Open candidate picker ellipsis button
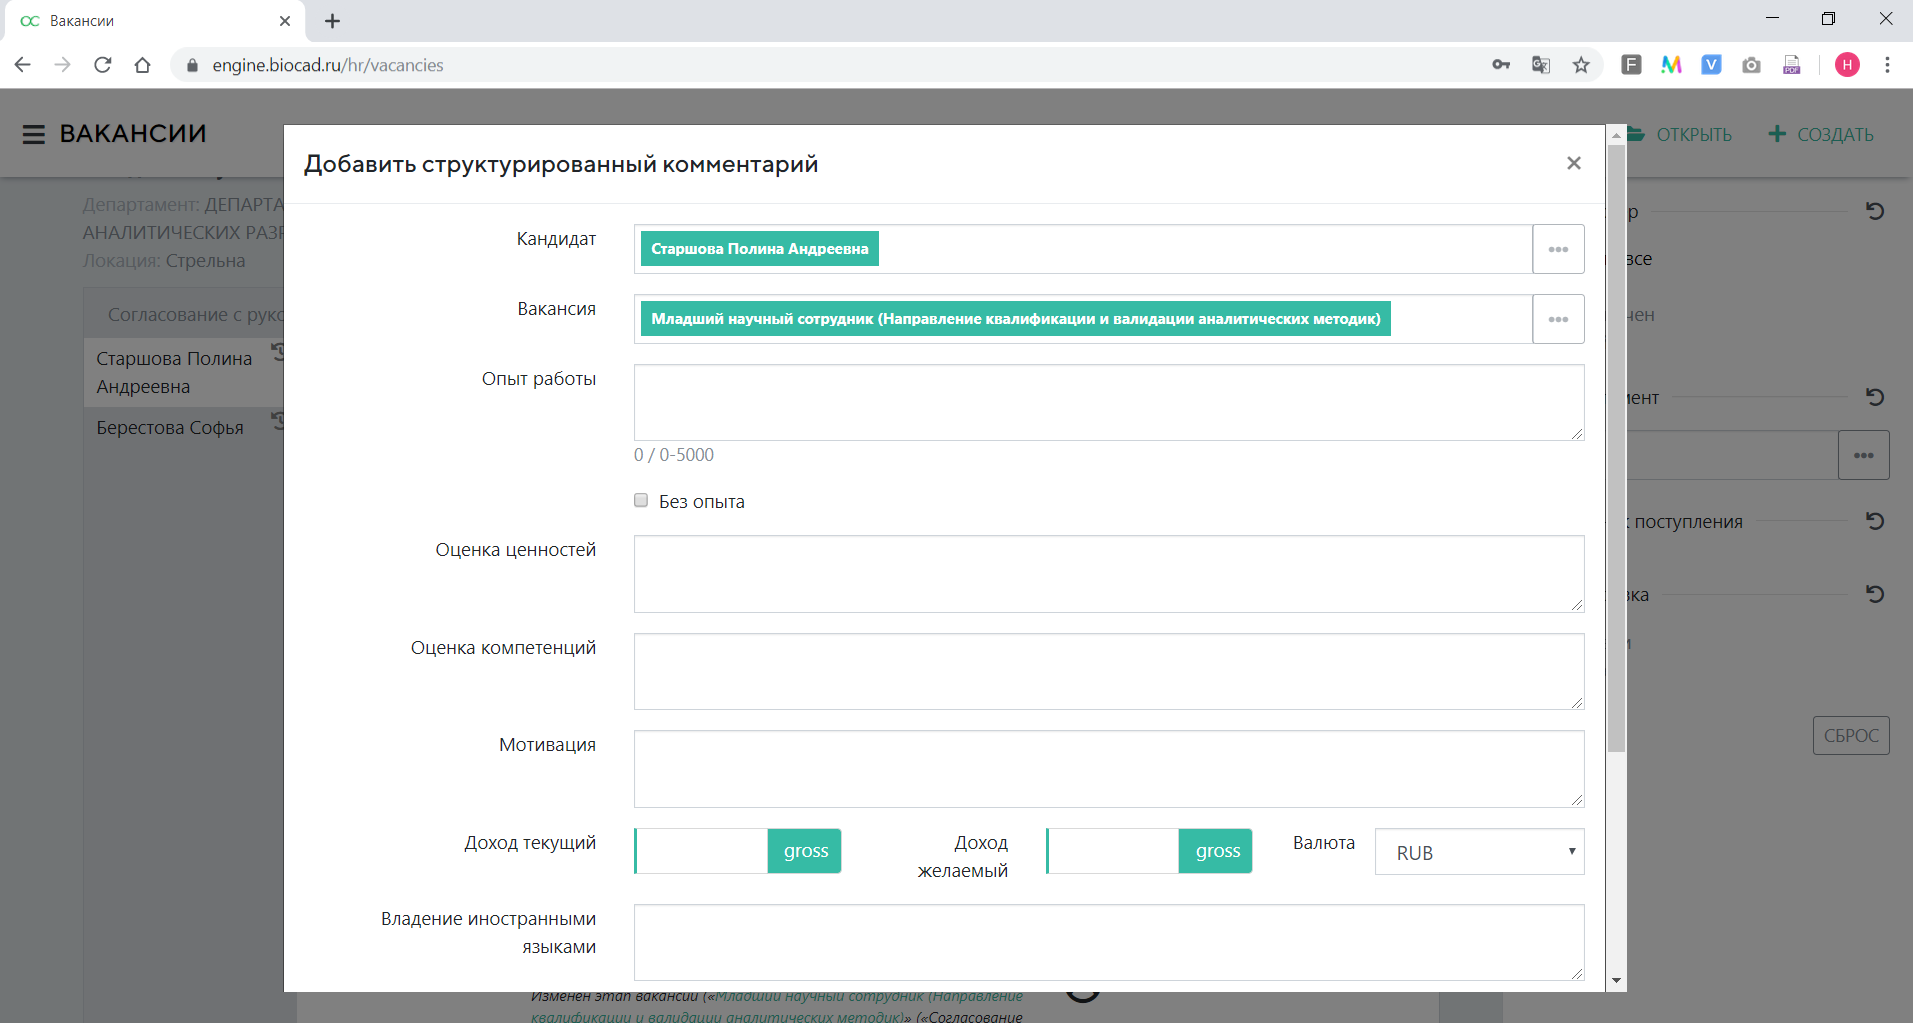 (x=1558, y=249)
